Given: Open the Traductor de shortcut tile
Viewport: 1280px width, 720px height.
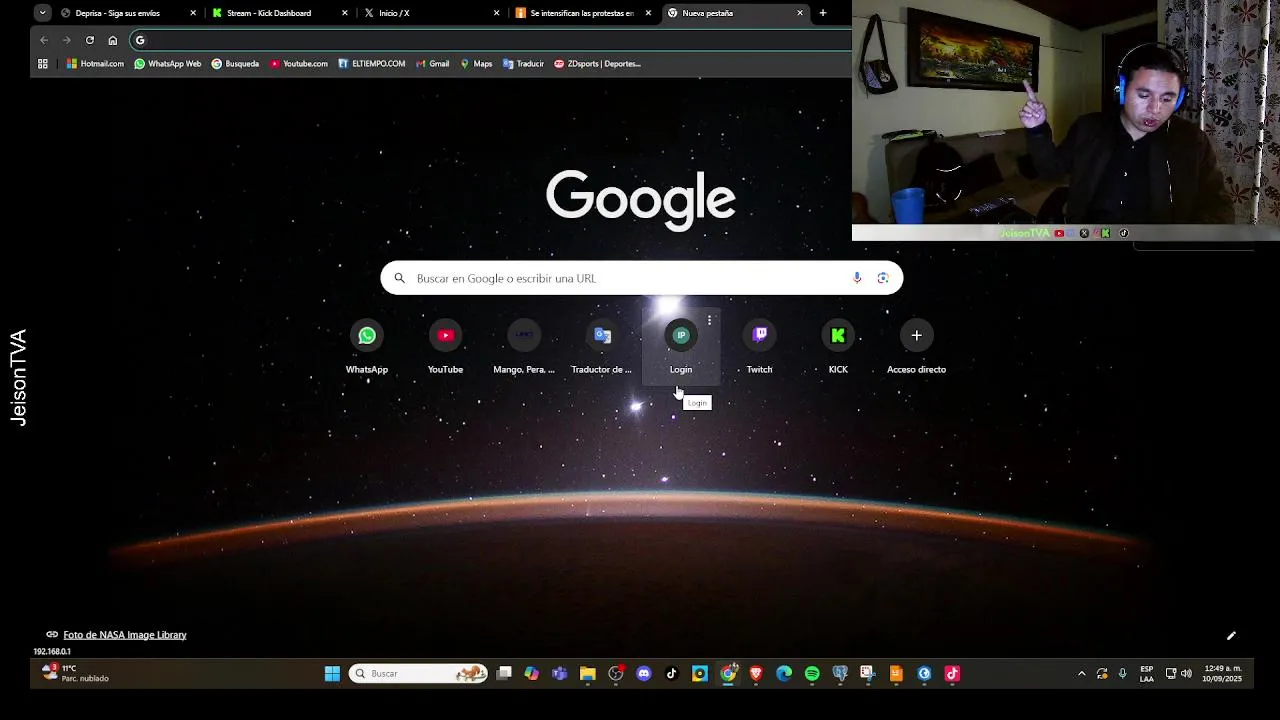Looking at the screenshot, I should click(x=602, y=348).
